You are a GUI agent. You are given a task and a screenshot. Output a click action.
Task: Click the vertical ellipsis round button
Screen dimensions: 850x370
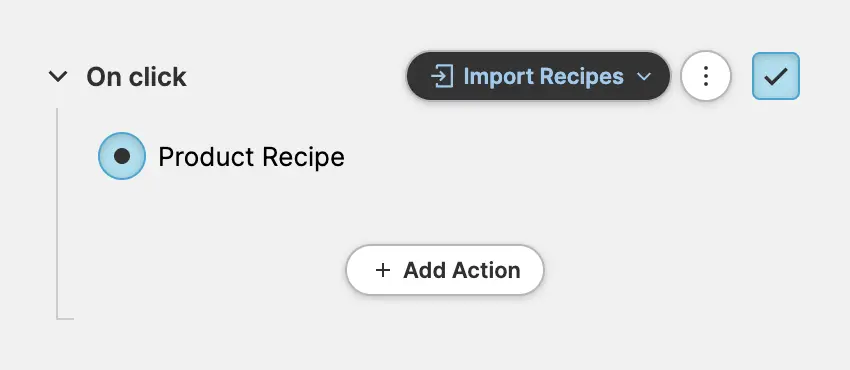click(x=706, y=76)
